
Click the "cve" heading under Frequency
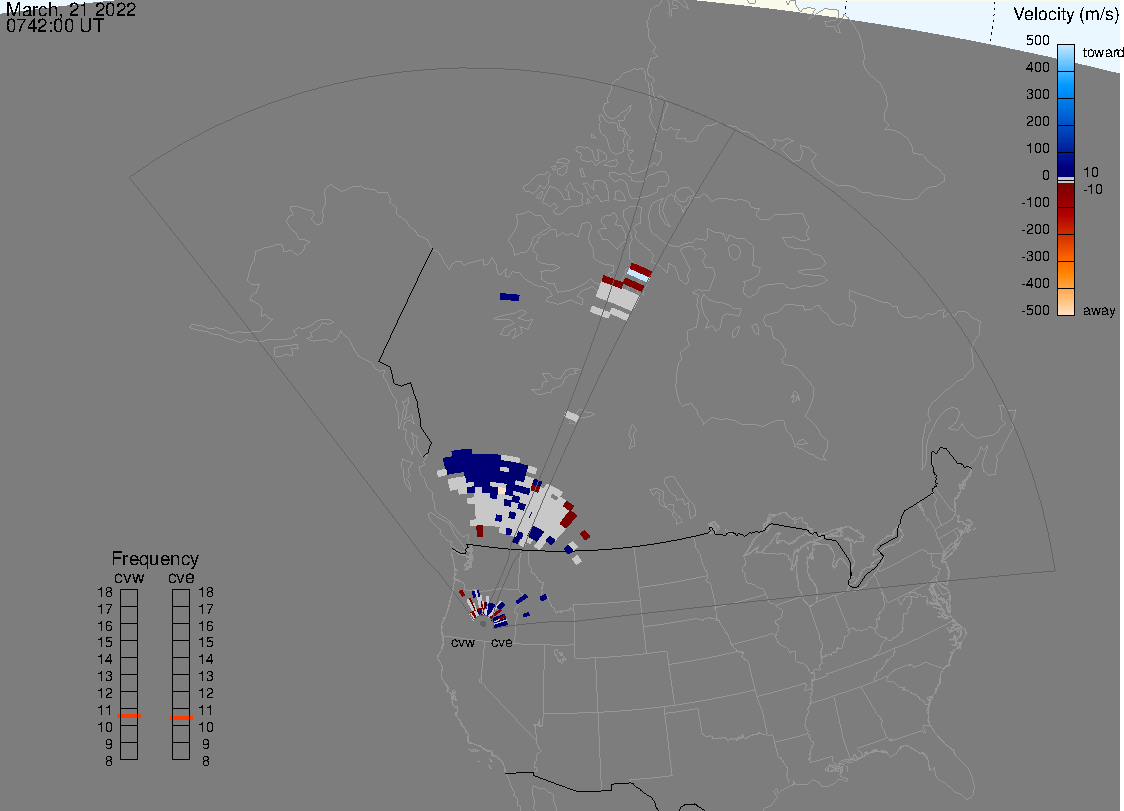click(x=181, y=577)
